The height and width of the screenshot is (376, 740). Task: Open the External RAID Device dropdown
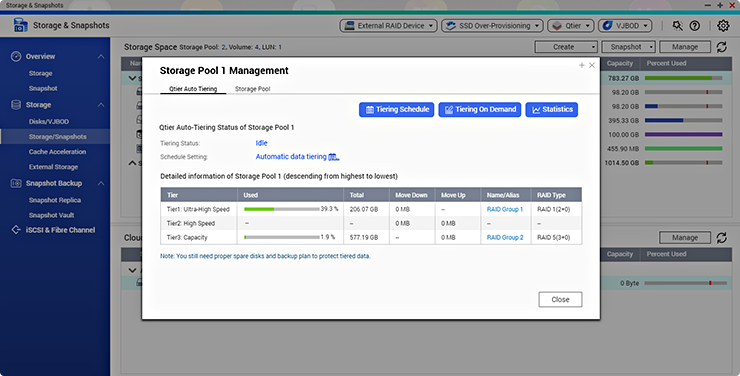point(388,26)
